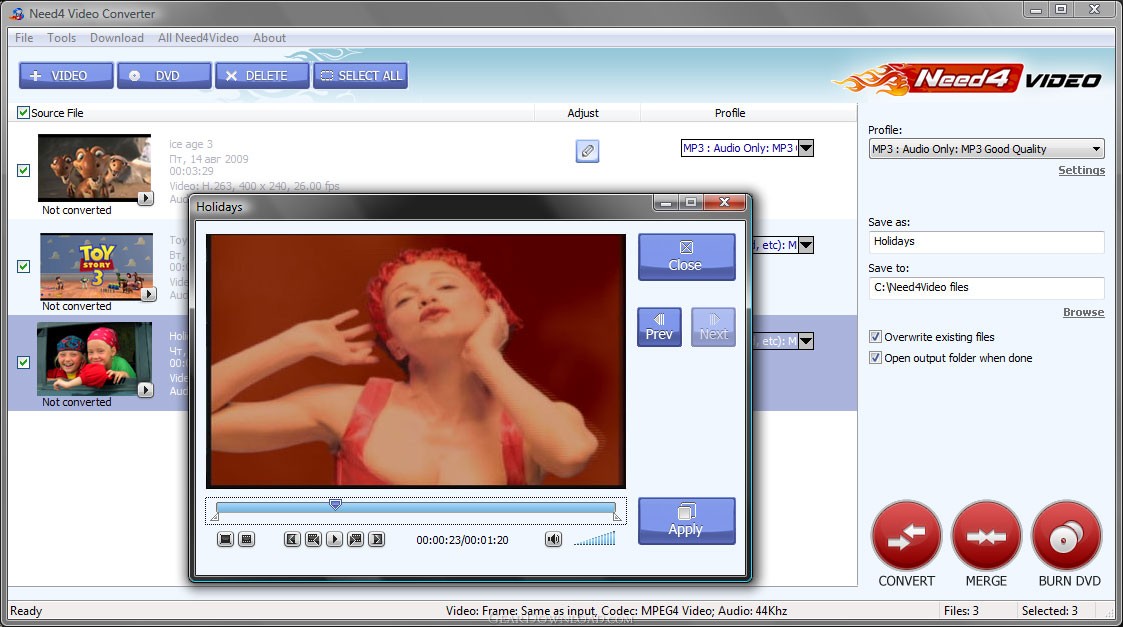Click ice age 3 duration '00:03:29'
The image size is (1123, 627).
pos(191,172)
